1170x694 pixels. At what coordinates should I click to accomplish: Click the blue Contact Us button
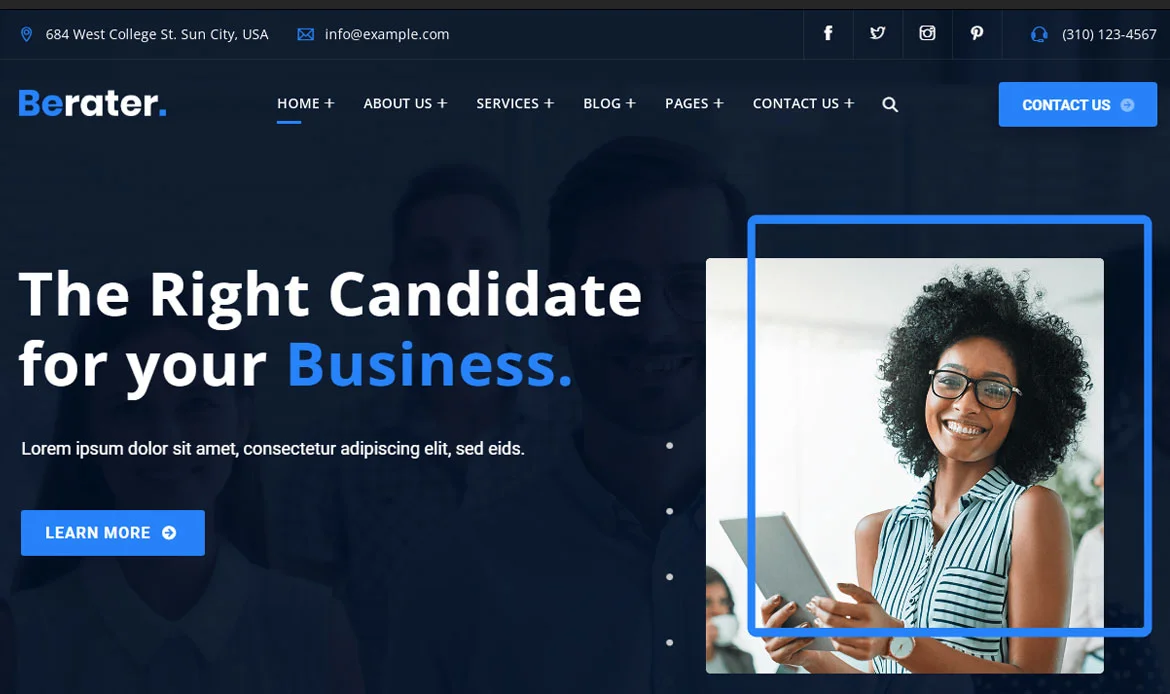tap(1077, 104)
